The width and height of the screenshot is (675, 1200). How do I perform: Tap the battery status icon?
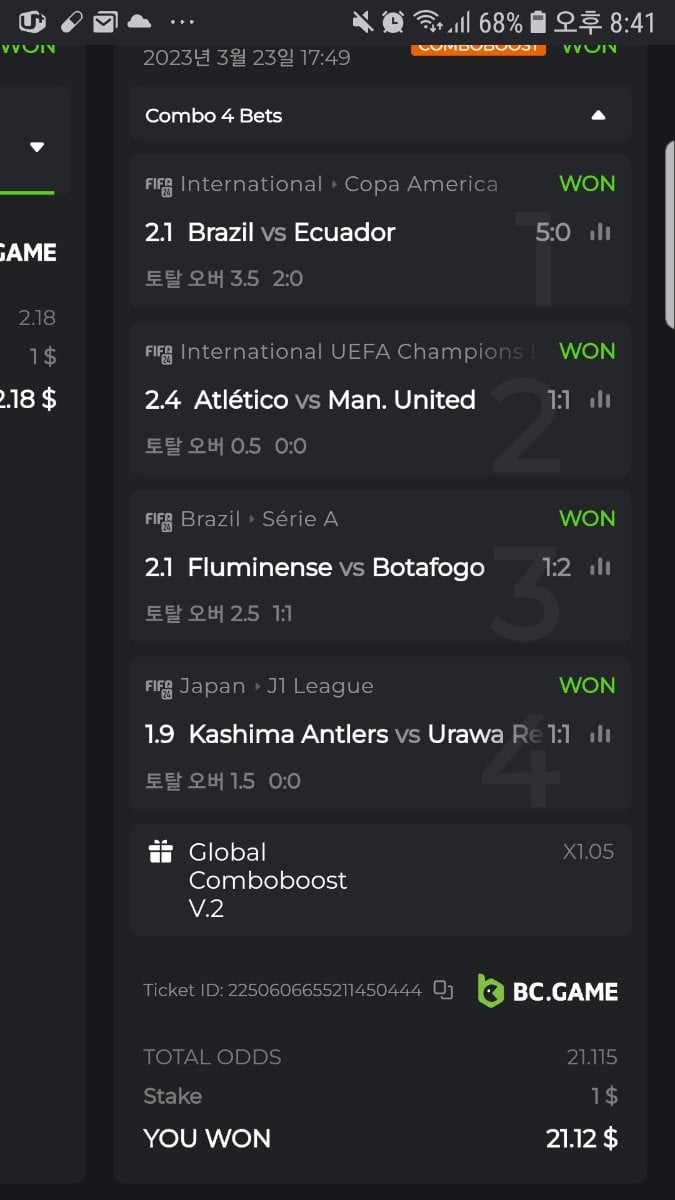click(538, 21)
